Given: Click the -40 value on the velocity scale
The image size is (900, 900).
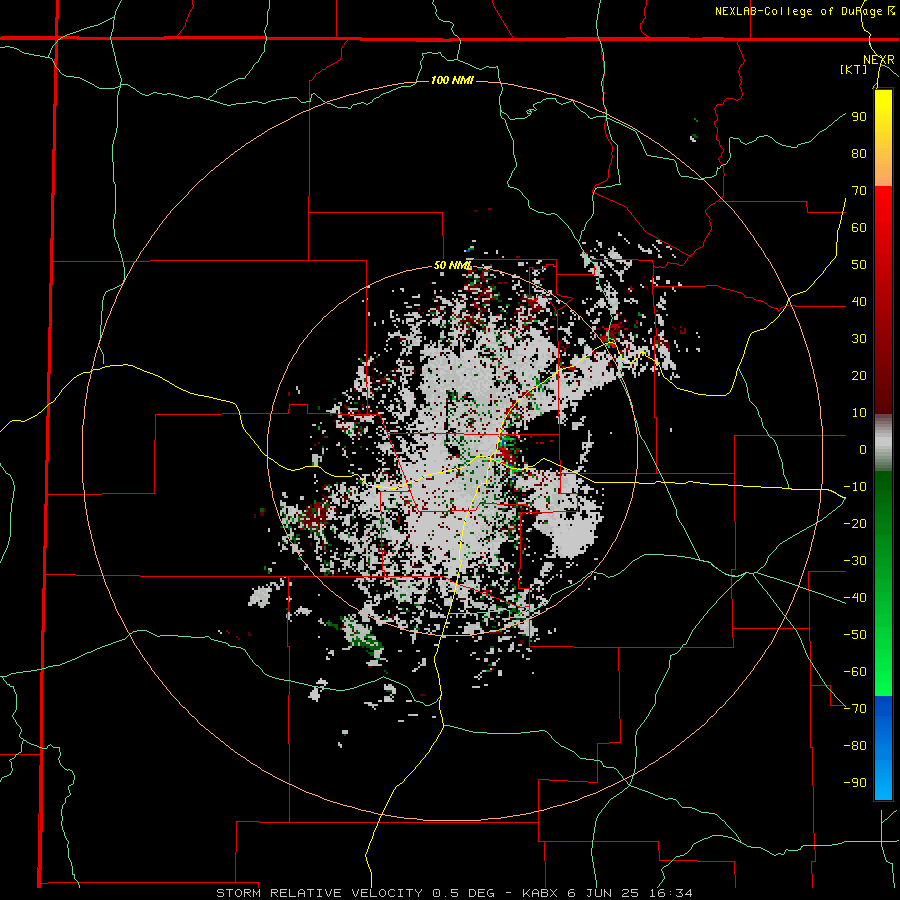Looking at the screenshot, I should pyautogui.click(x=855, y=598).
